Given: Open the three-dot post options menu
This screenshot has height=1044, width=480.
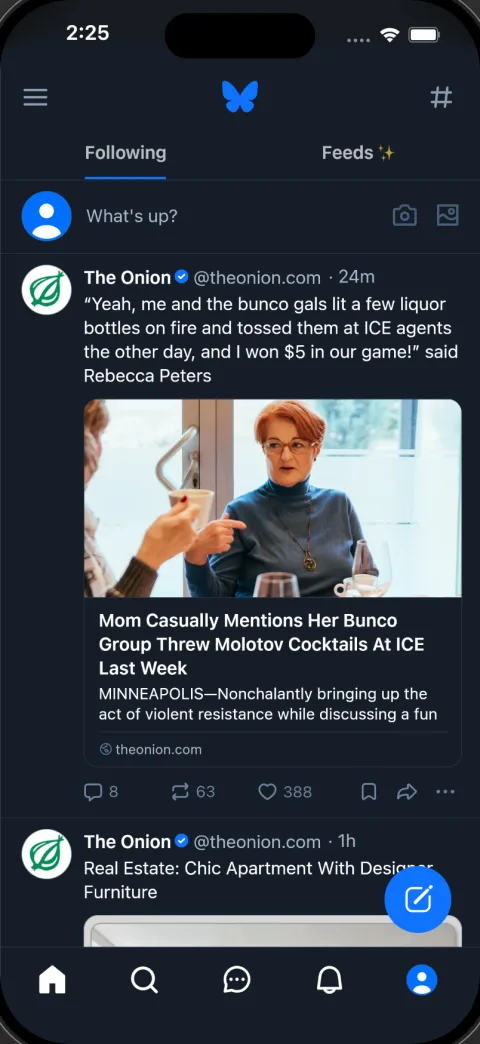Looking at the screenshot, I should 445,792.
